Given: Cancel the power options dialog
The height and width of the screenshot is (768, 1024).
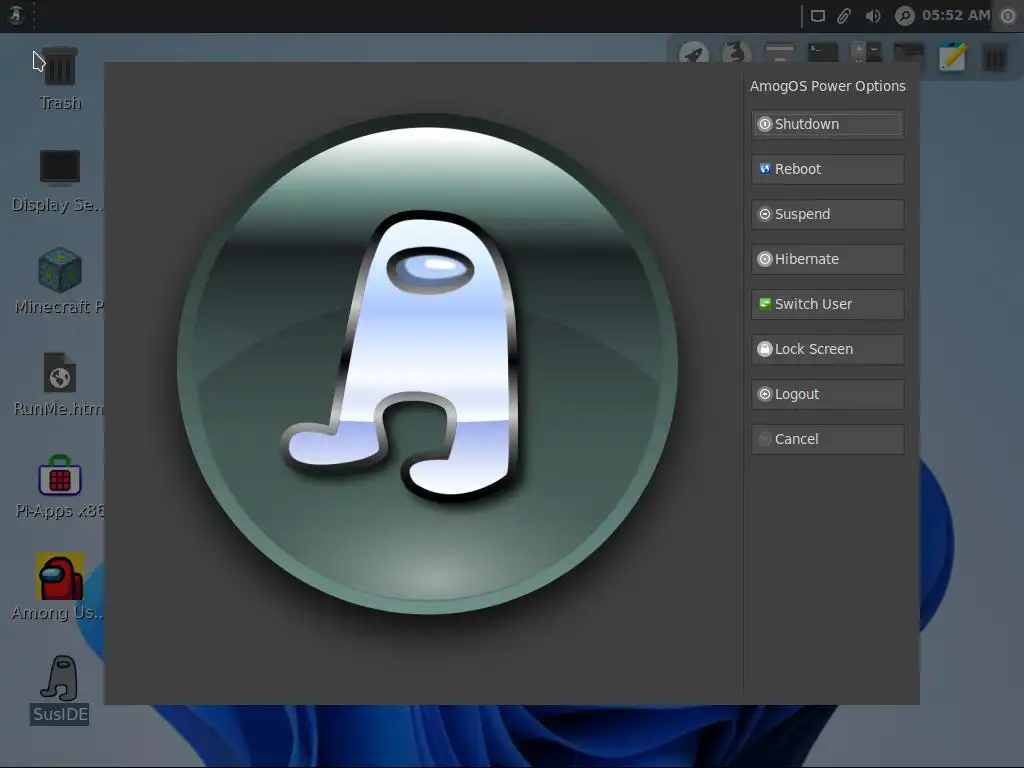Looking at the screenshot, I should coord(827,440).
